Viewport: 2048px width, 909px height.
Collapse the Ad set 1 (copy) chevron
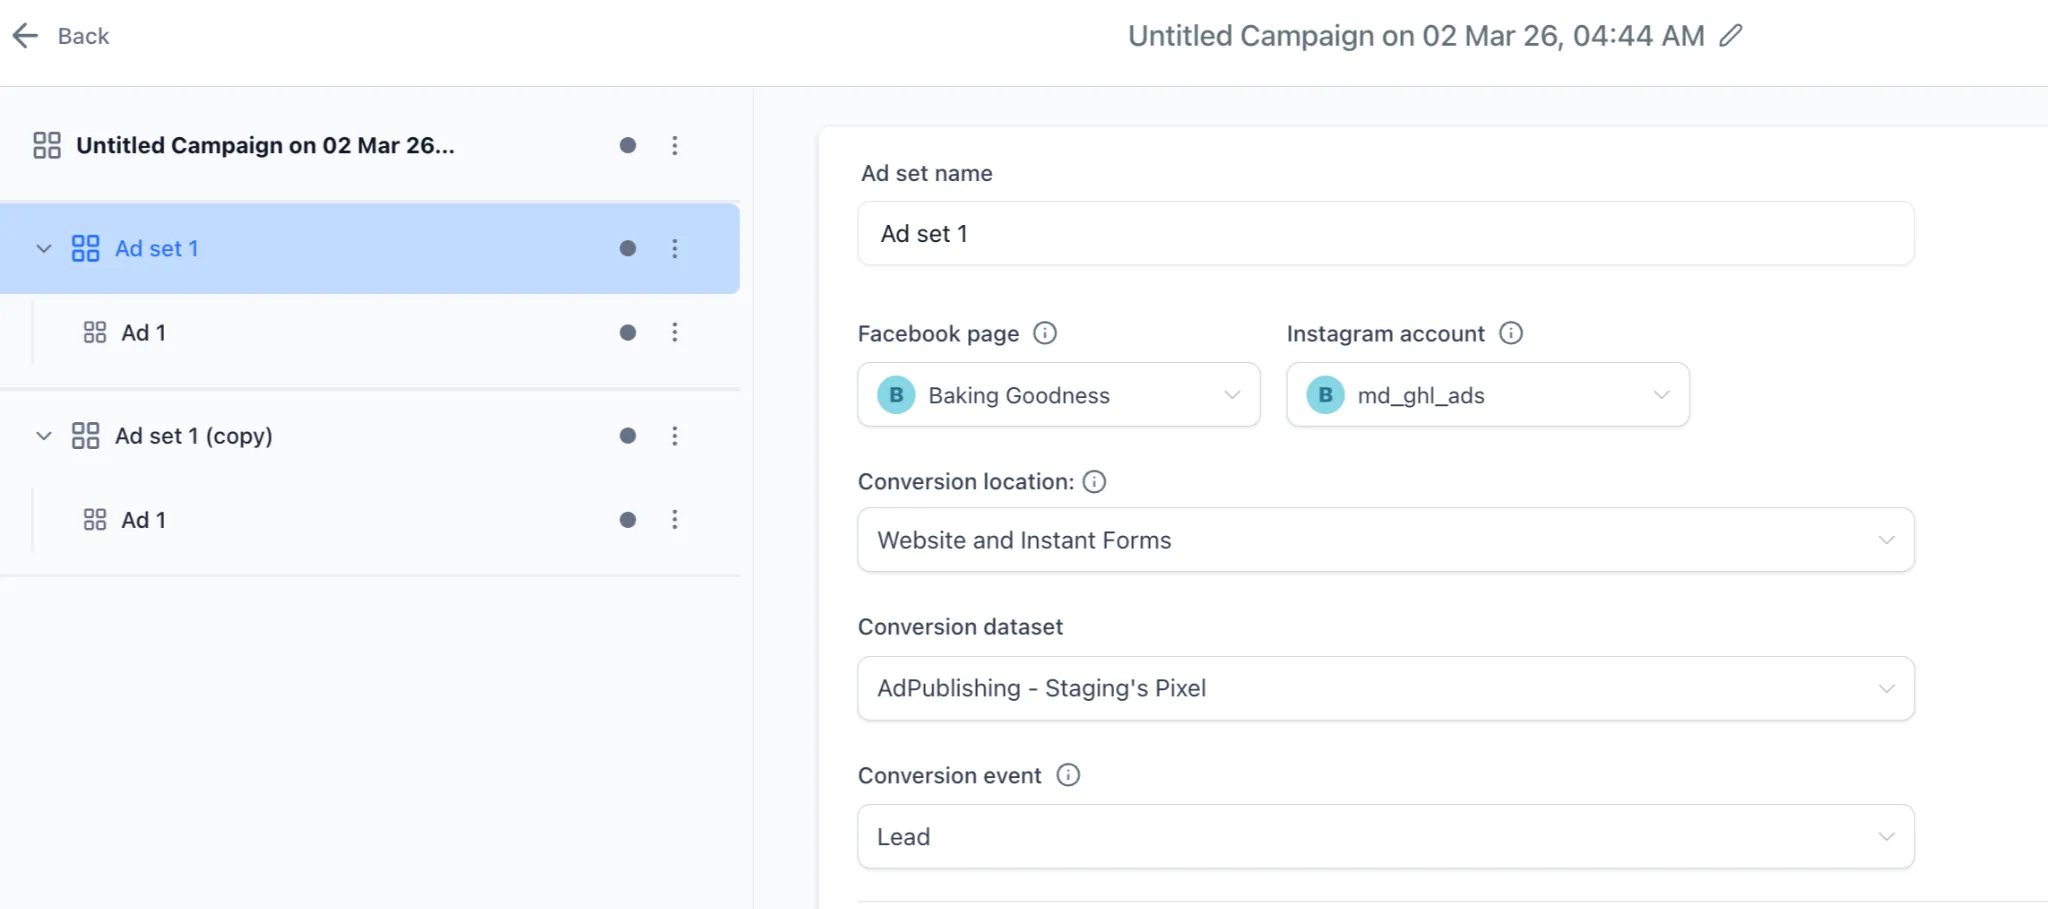(x=44, y=436)
